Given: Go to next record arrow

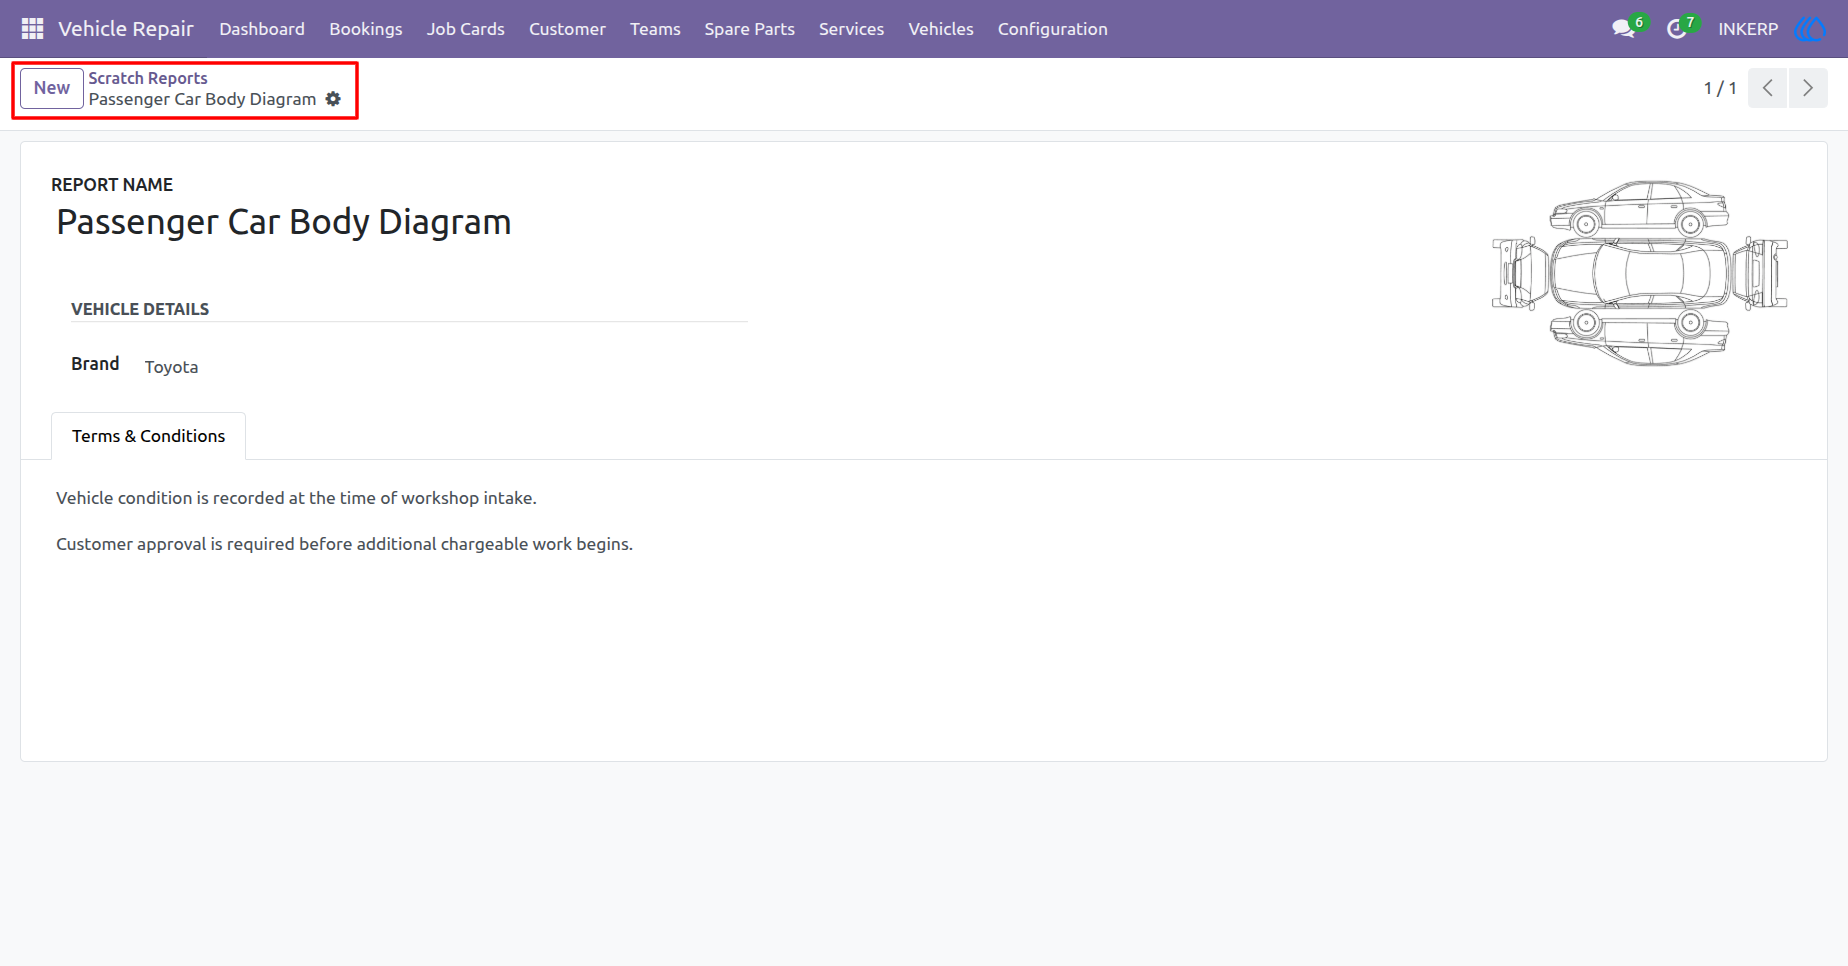Looking at the screenshot, I should point(1808,88).
